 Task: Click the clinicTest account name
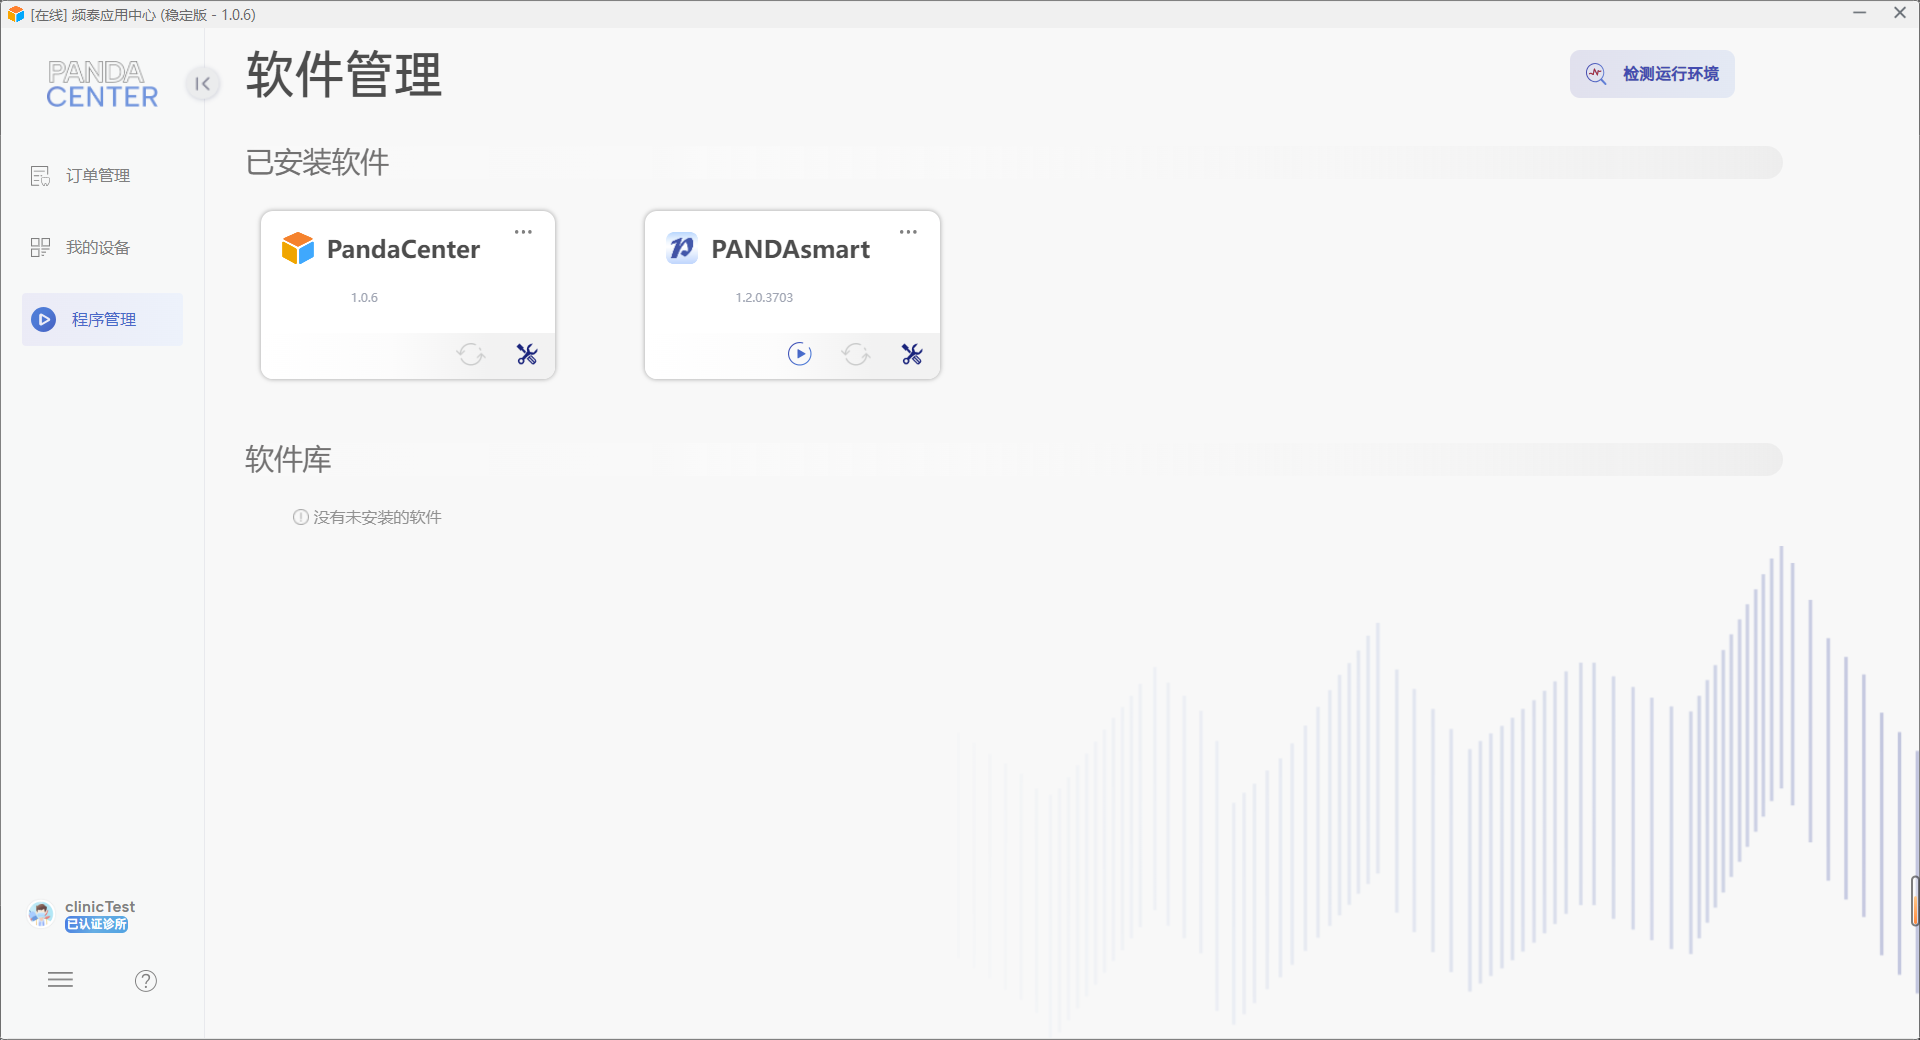pos(100,907)
